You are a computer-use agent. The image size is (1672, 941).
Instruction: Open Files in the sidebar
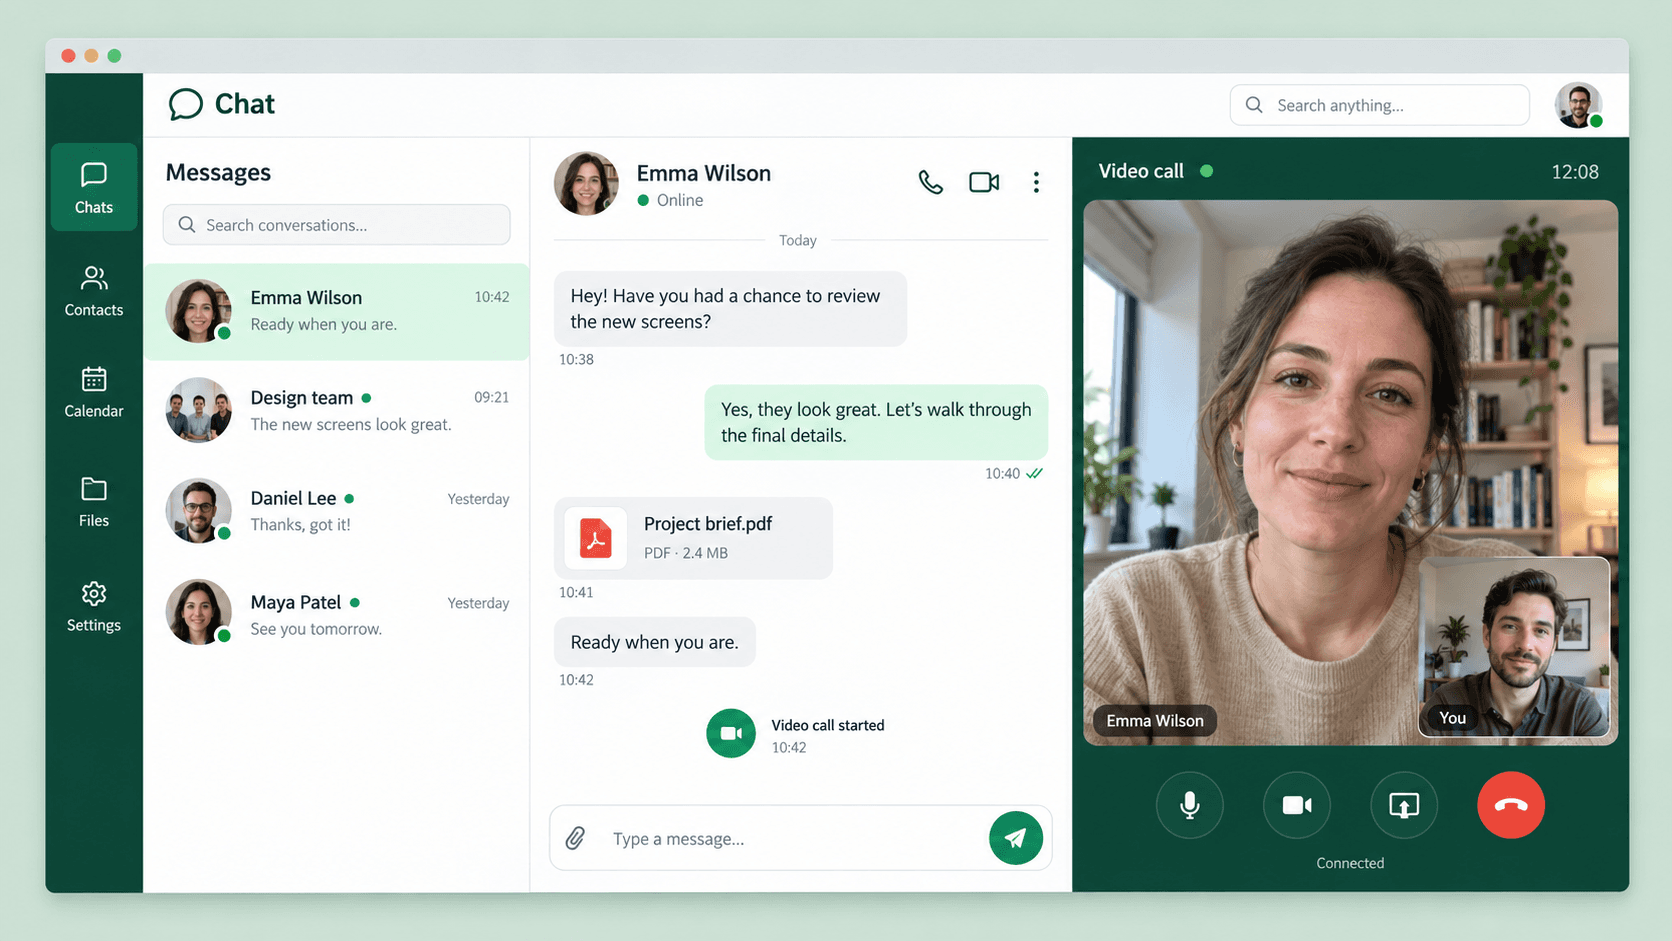(x=94, y=502)
